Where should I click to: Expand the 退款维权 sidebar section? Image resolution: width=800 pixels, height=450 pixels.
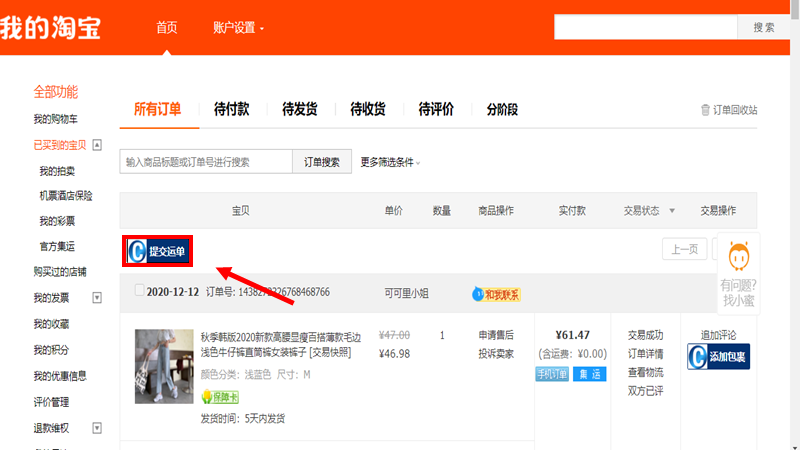(97, 428)
